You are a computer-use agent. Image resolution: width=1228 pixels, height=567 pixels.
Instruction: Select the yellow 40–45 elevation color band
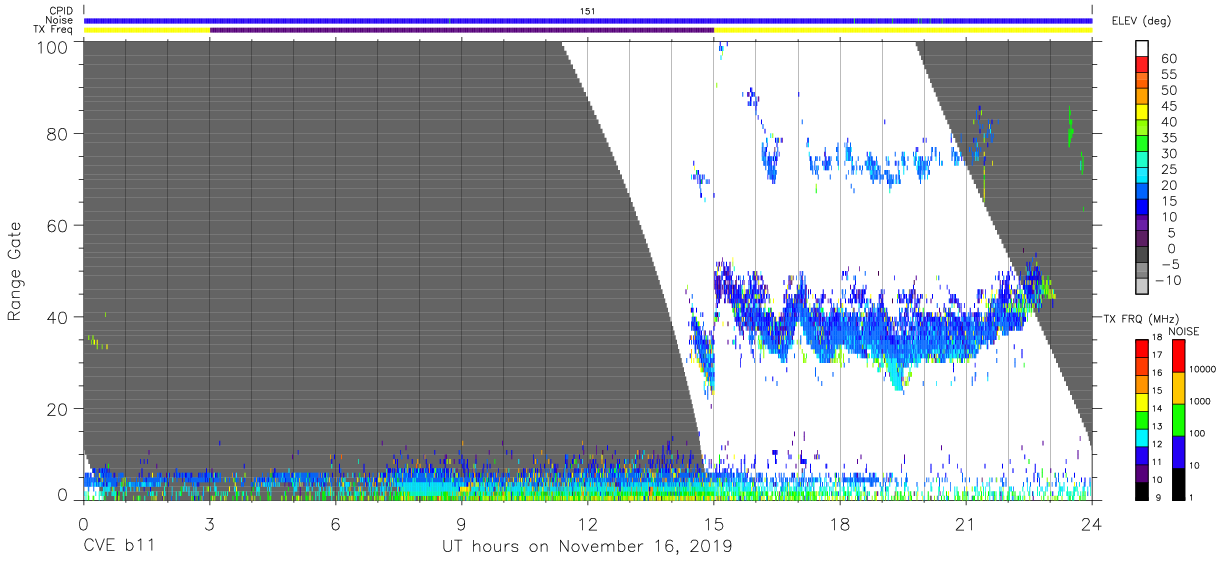1143,114
